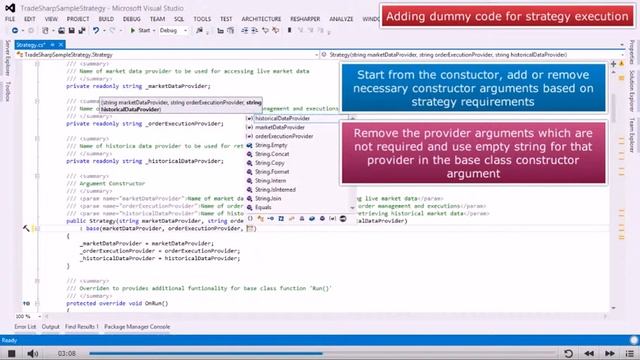Click the fast-forward double-arrow button
This screenshot has width=640, height=360.
pos(610,353)
